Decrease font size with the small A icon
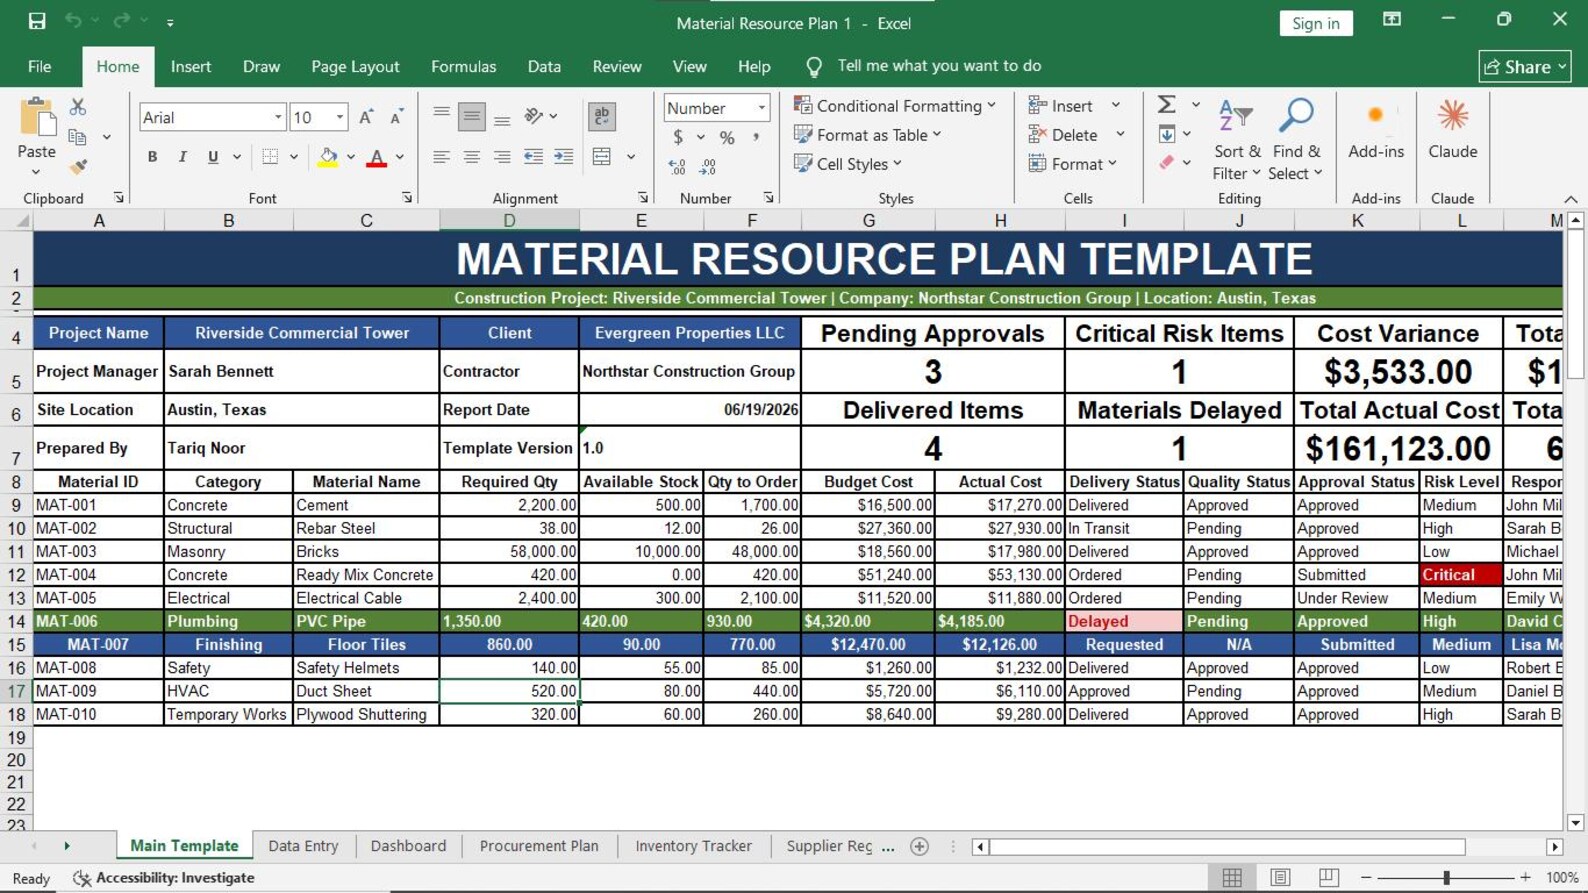 coord(396,117)
